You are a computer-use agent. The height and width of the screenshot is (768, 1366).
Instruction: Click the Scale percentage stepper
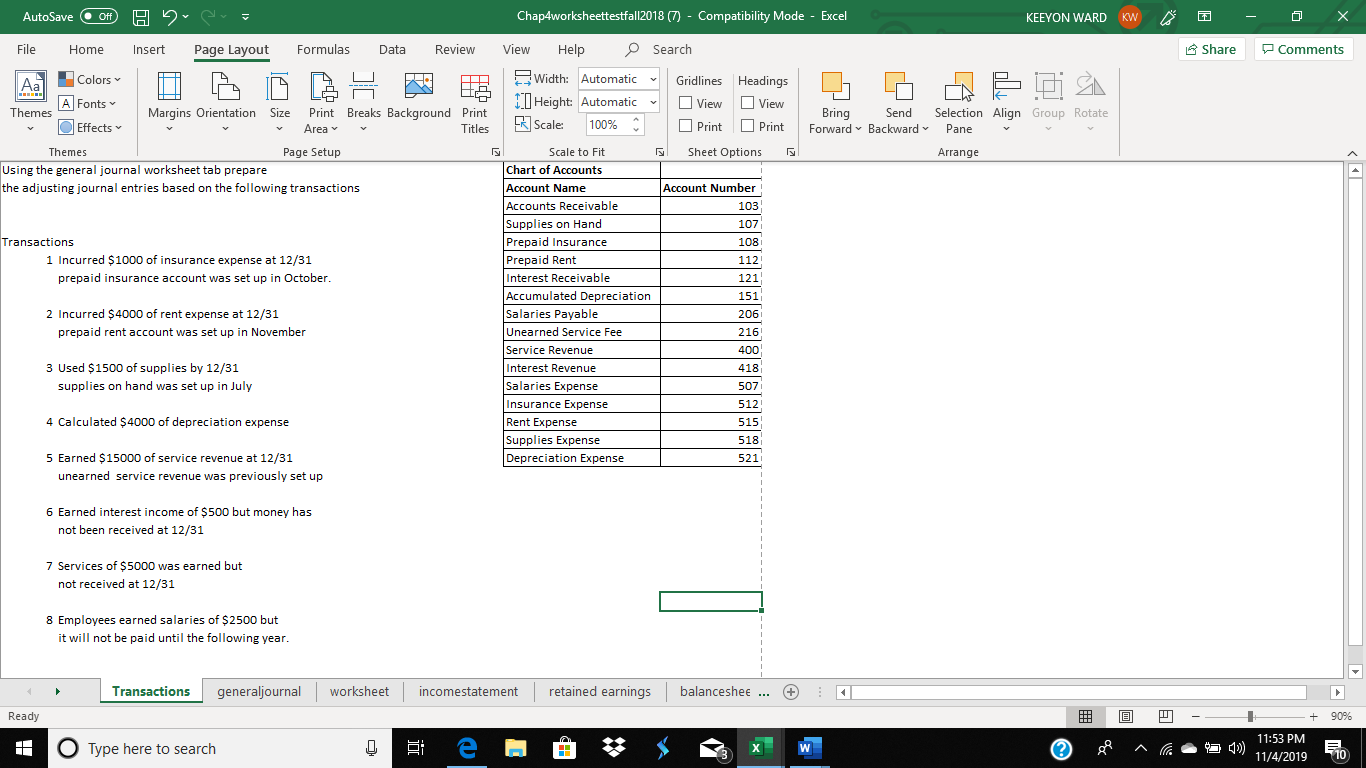click(x=634, y=125)
